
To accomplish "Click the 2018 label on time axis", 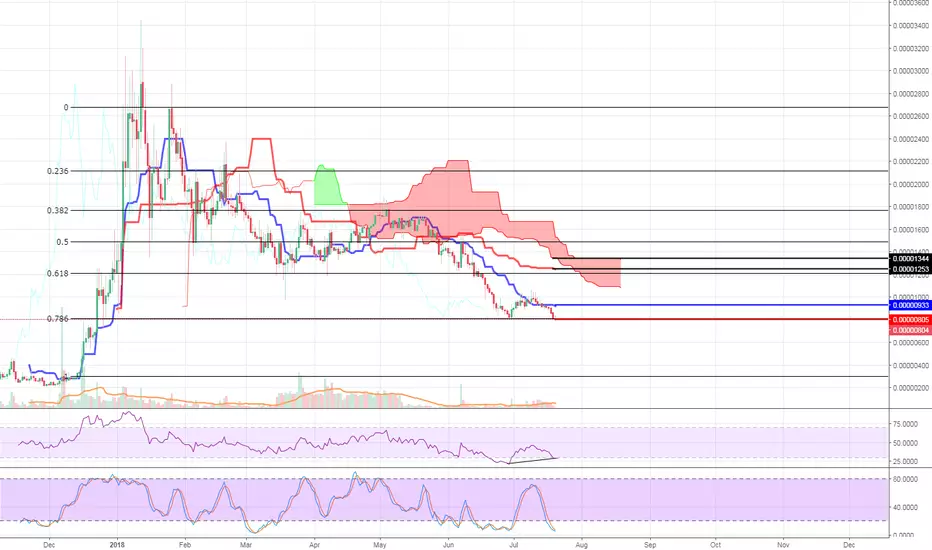I will pyautogui.click(x=118, y=545).
